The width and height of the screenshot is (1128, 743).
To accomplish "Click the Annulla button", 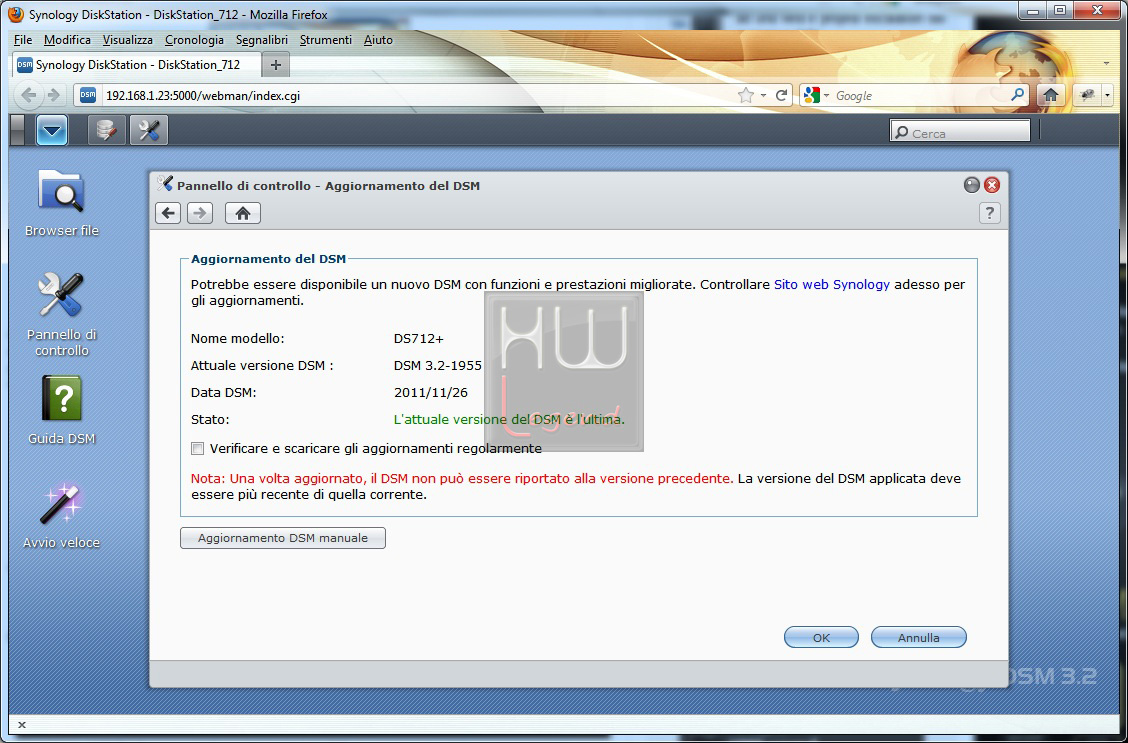I will [919, 637].
